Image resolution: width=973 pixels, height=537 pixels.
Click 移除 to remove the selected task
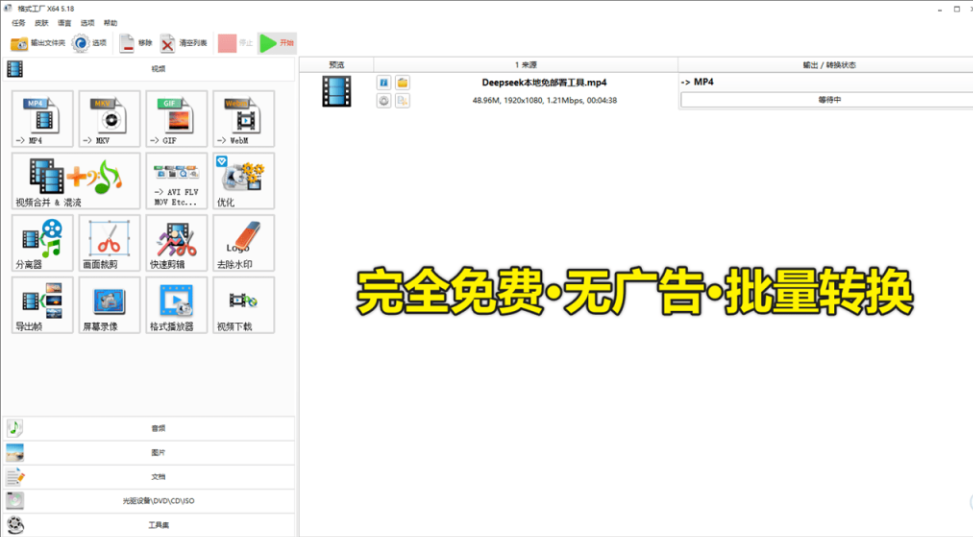tap(136, 43)
